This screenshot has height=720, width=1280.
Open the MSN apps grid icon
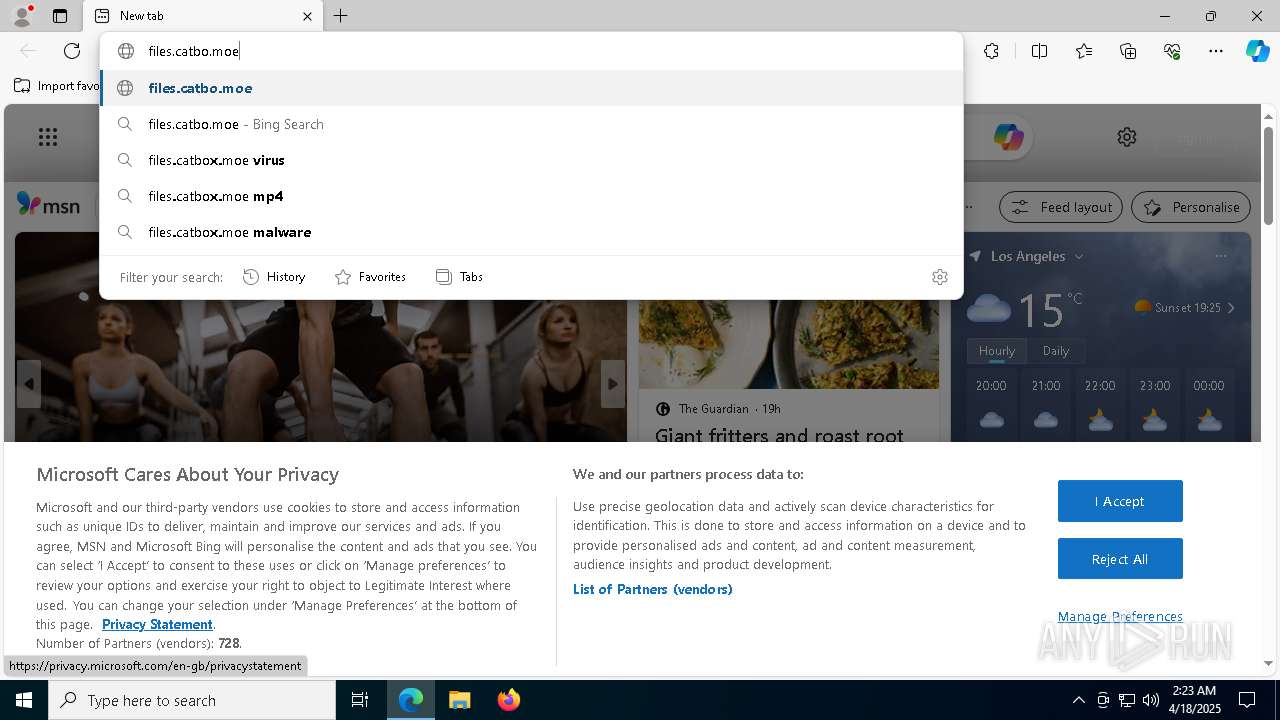tap(48, 137)
